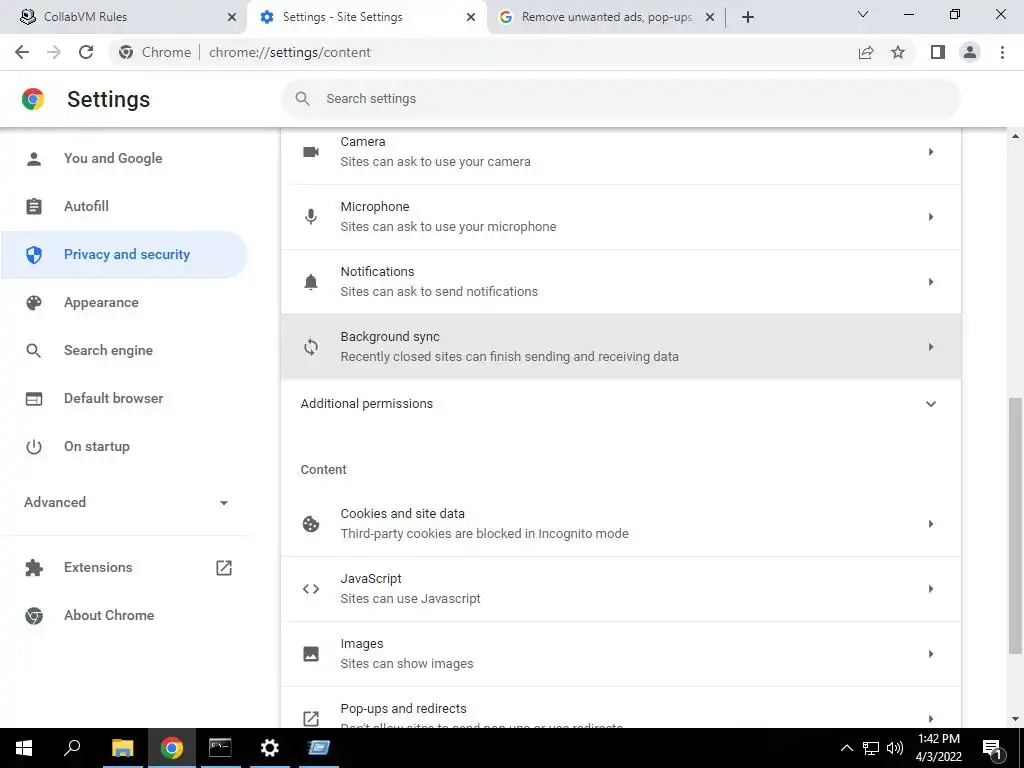Open taskbar search magnifier
The image size is (1024, 768).
click(x=72, y=748)
